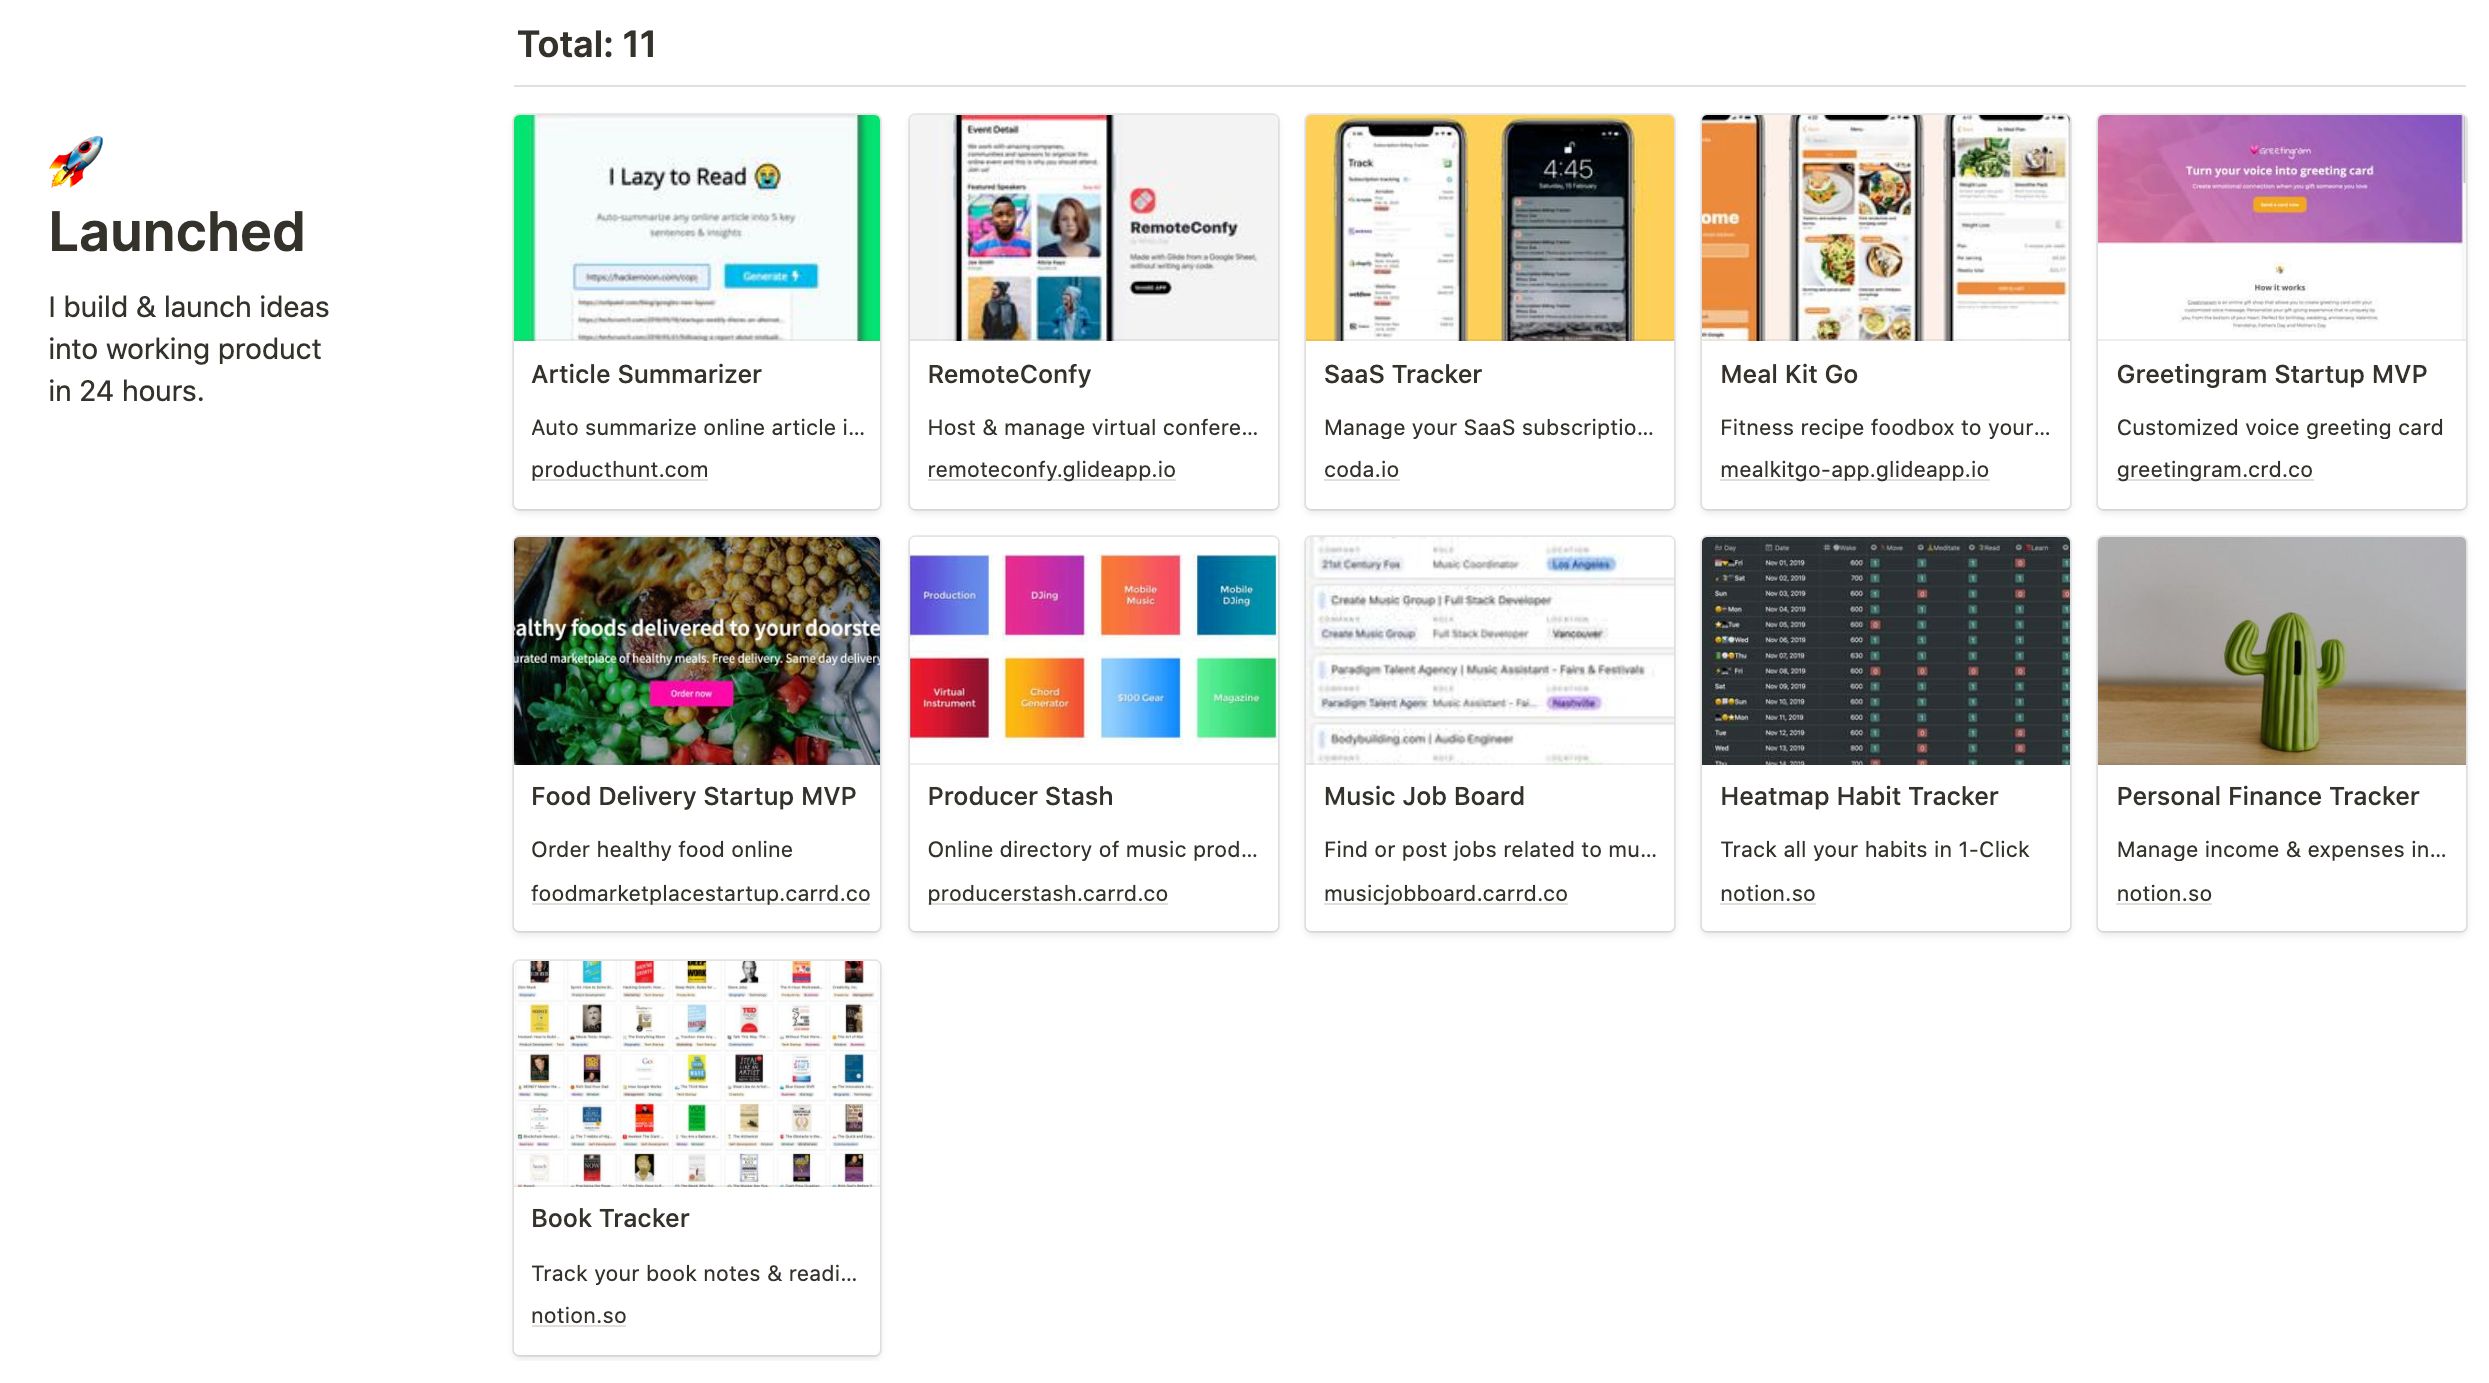Follow the producthunt.com link
Image resolution: width=2489 pixels, height=1383 pixels.
[619, 469]
